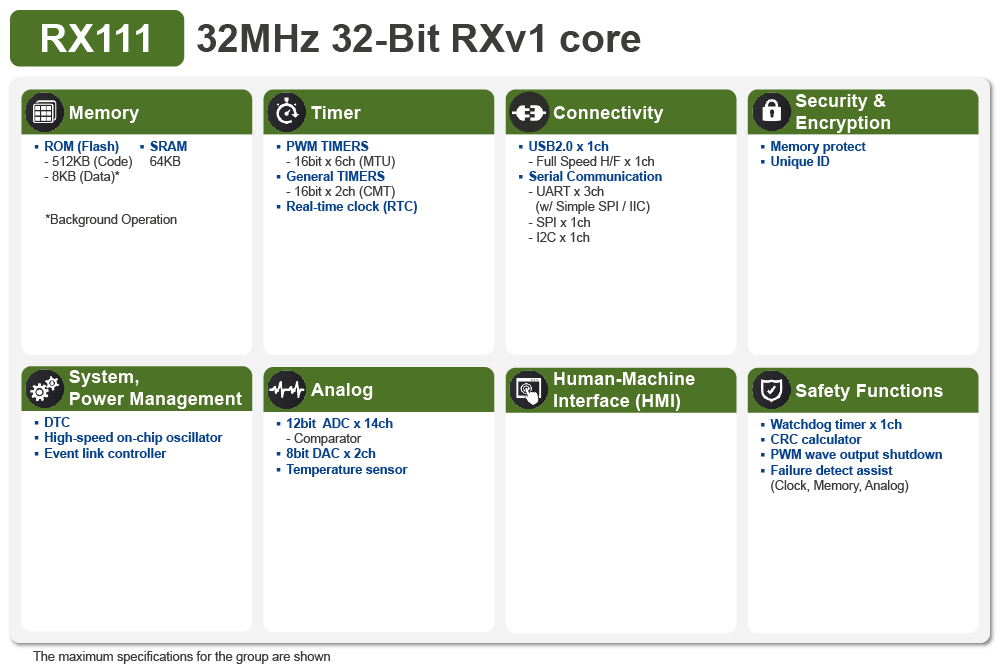
Task: Select the Memory protect item
Action: [x=817, y=146]
